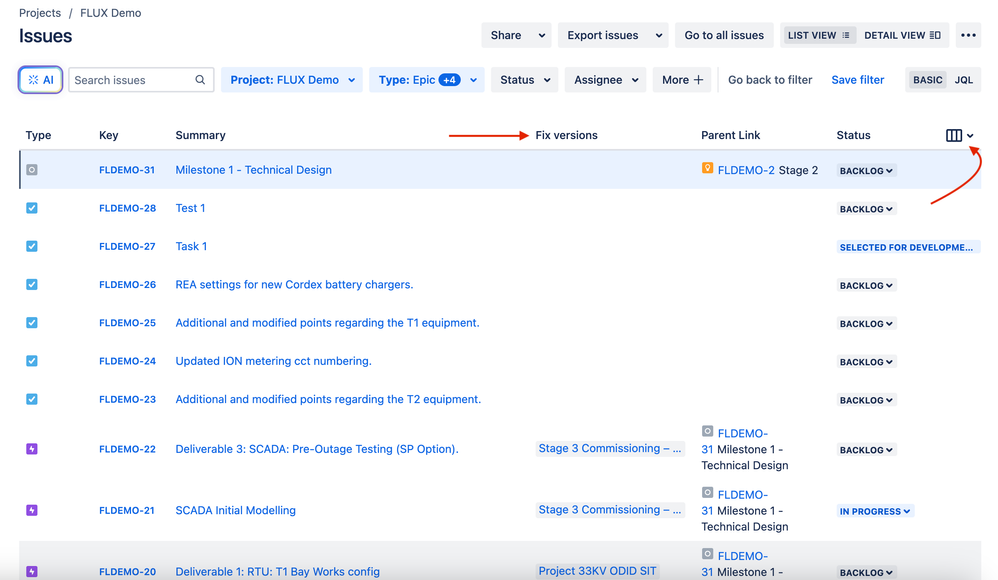The height and width of the screenshot is (580, 998).
Task: Click the parent link icon in FLDEMO-21 row
Action: 707,492
